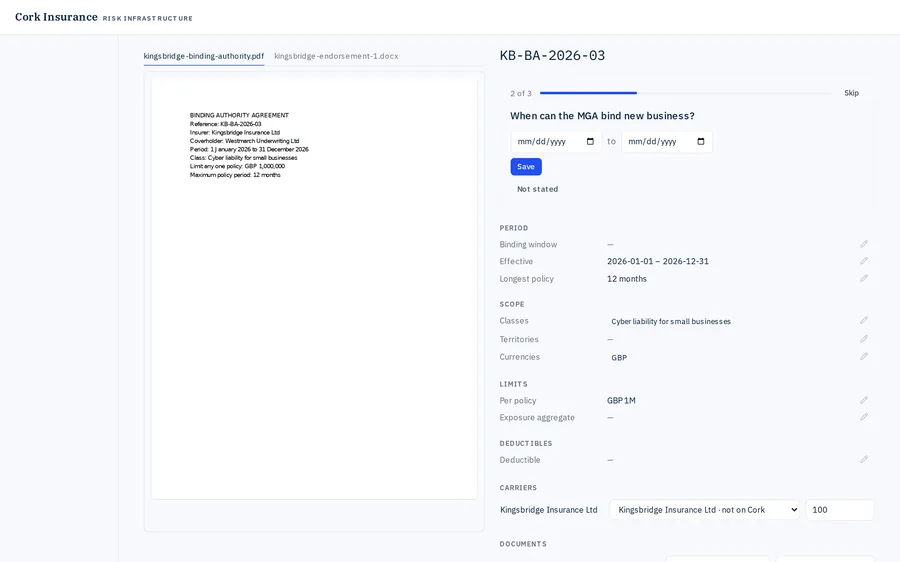Mark binding window as Not stated
This screenshot has height=562, width=900.
pyautogui.click(x=537, y=189)
